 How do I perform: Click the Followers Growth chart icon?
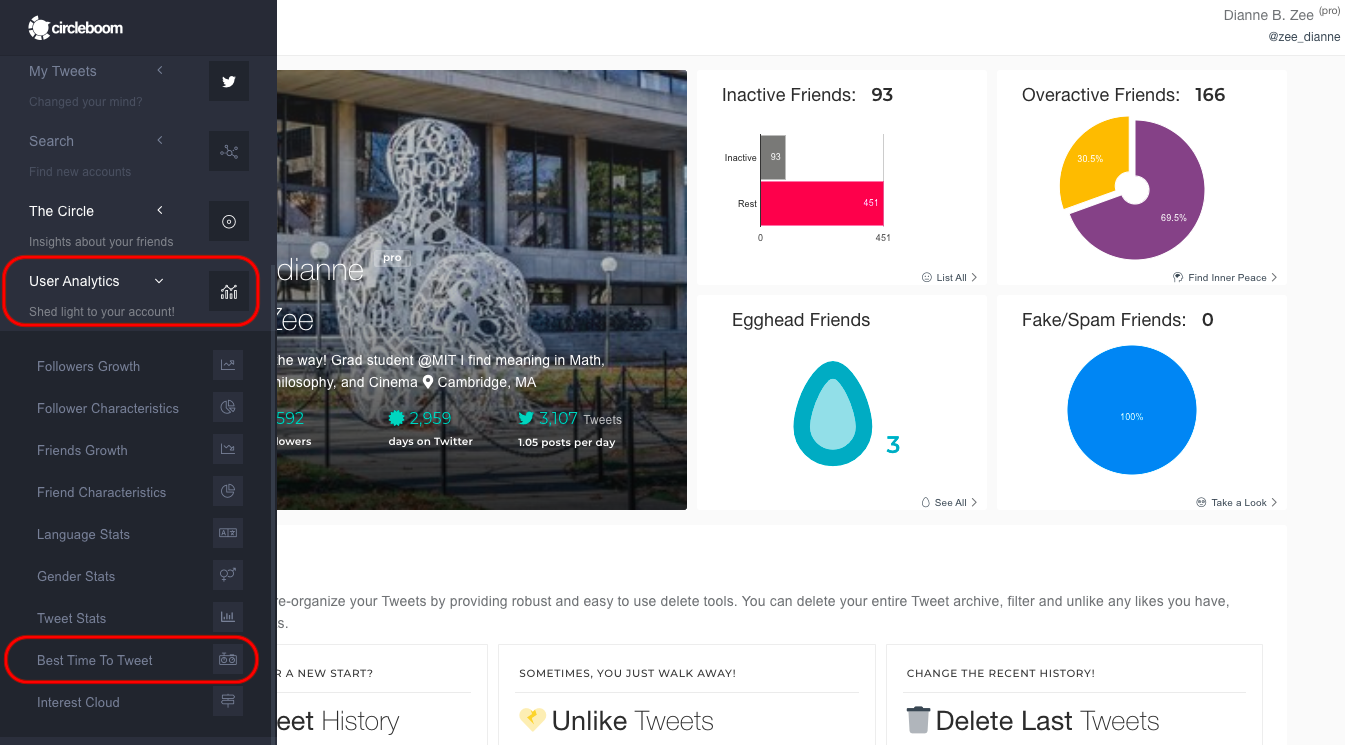pyautogui.click(x=228, y=366)
